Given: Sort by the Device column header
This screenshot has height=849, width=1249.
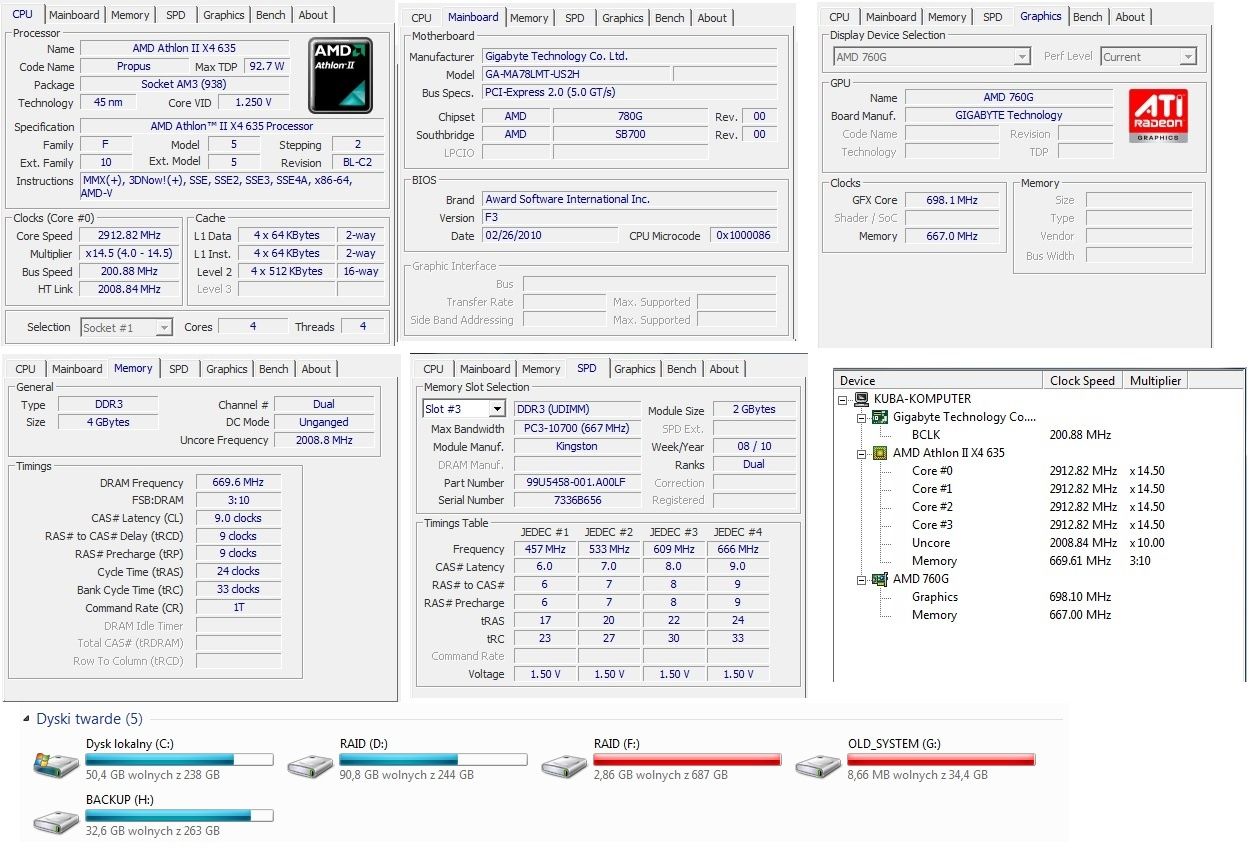Looking at the screenshot, I should 938,380.
